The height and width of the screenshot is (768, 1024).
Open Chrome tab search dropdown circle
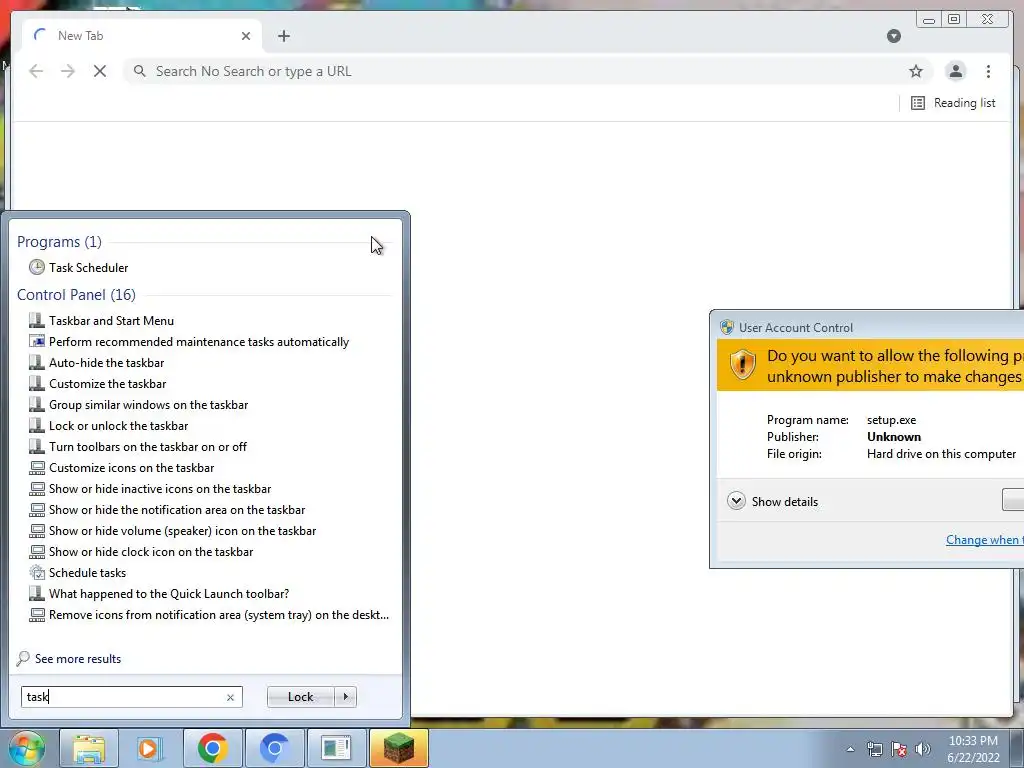(x=894, y=36)
